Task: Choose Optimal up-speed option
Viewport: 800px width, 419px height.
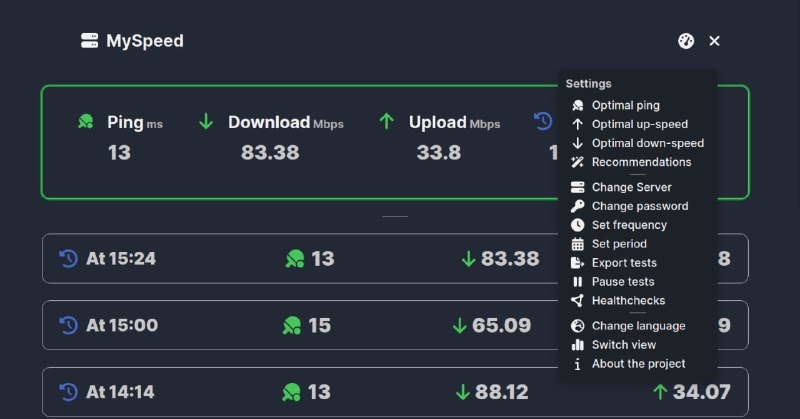Action: click(x=639, y=124)
